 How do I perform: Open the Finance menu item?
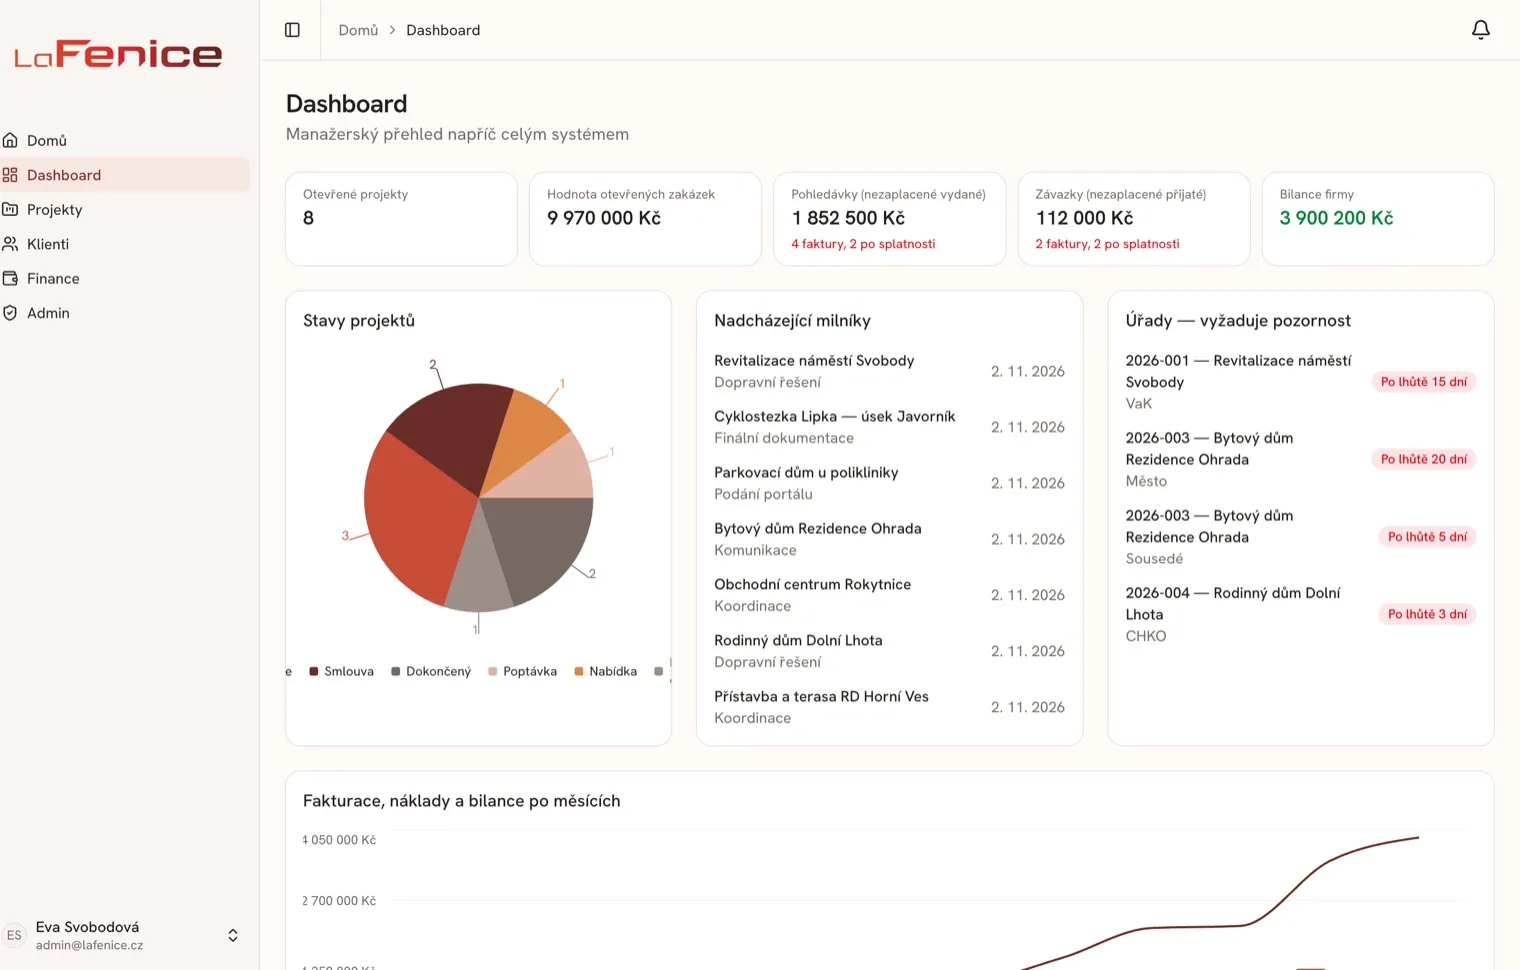[125, 278]
